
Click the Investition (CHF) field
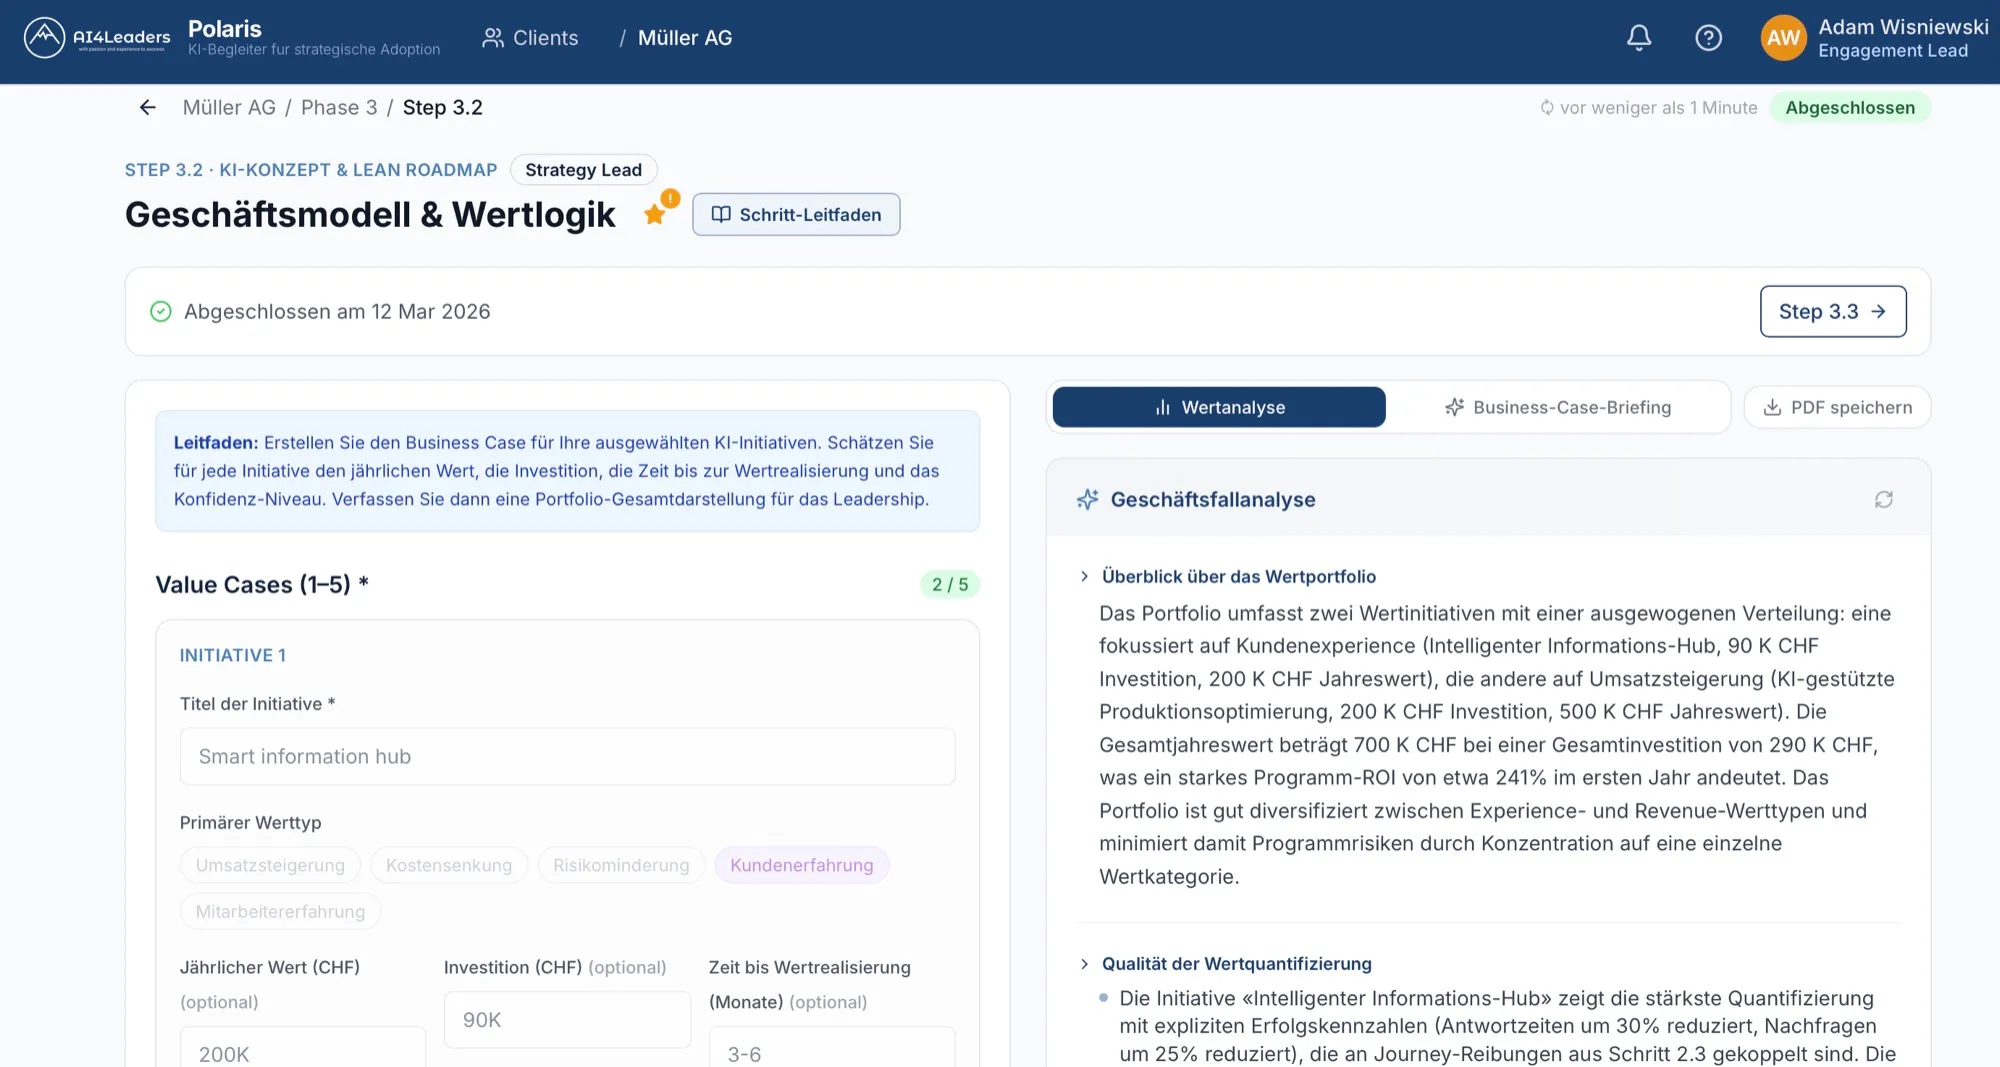click(x=567, y=1019)
